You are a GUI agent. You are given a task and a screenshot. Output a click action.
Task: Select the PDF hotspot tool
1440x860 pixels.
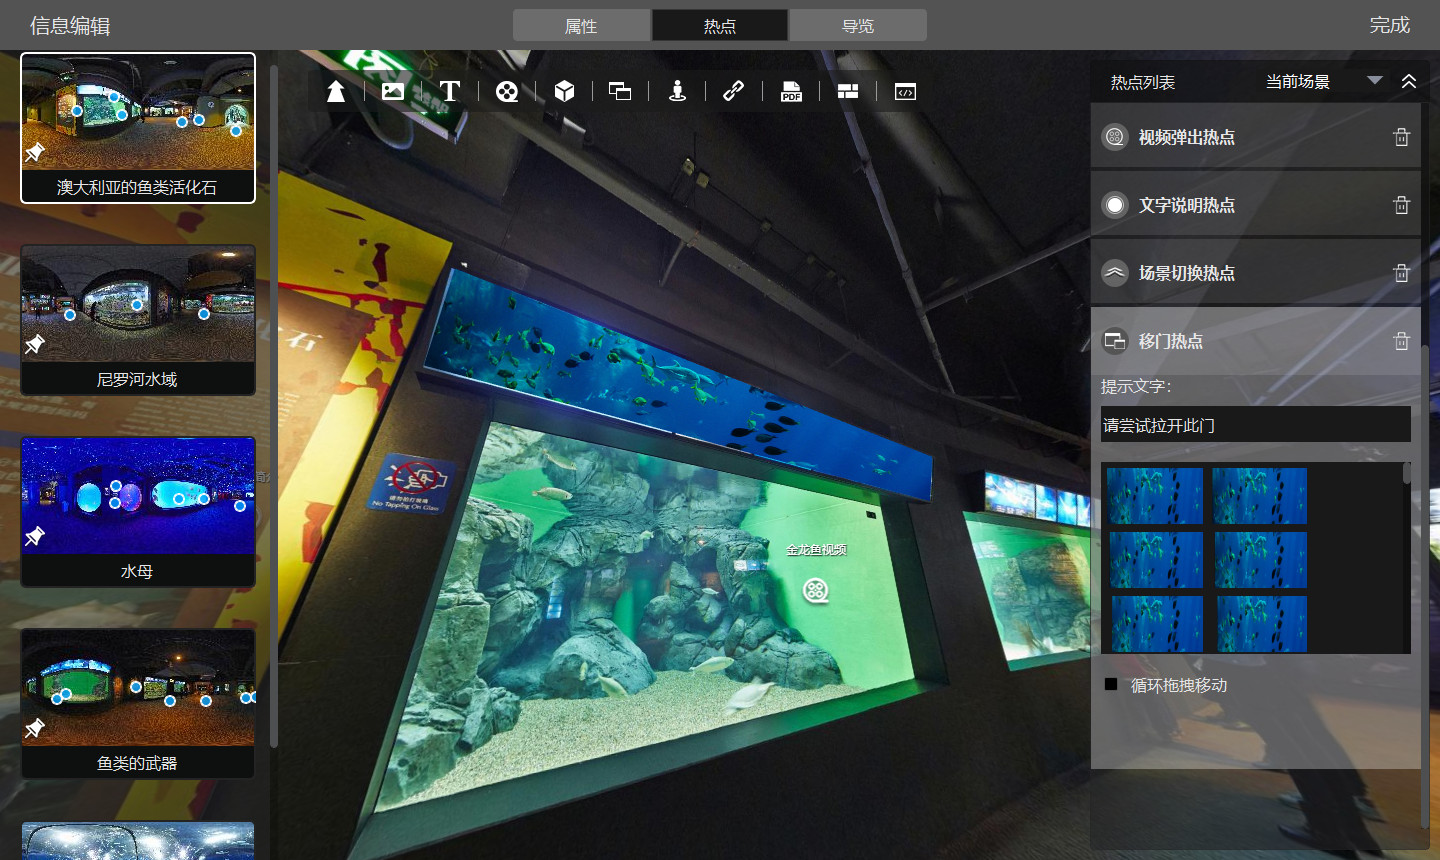[791, 92]
